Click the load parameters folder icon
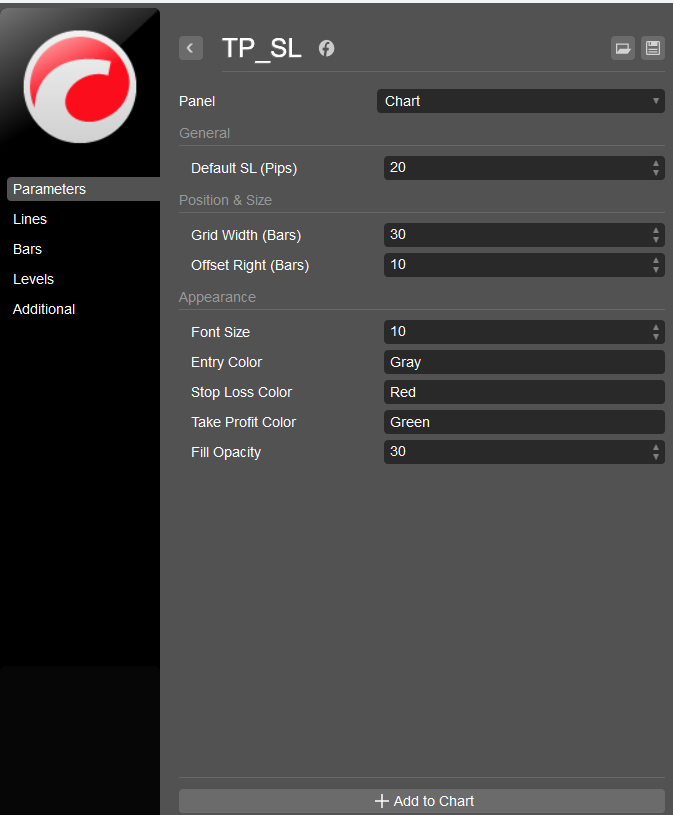 [x=623, y=48]
